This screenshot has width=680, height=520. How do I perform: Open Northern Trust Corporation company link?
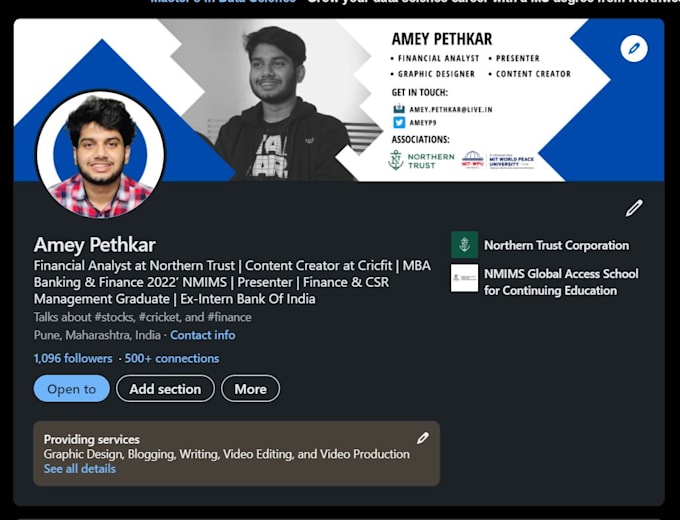tap(556, 245)
